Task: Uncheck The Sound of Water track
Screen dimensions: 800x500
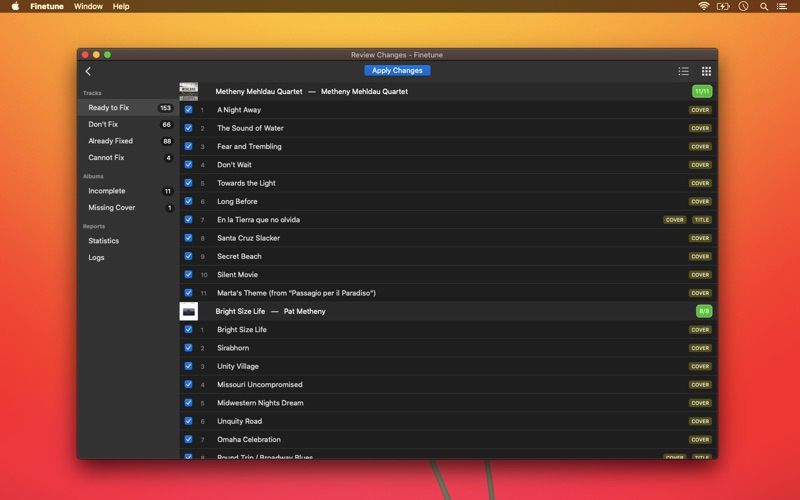Action: click(x=188, y=128)
